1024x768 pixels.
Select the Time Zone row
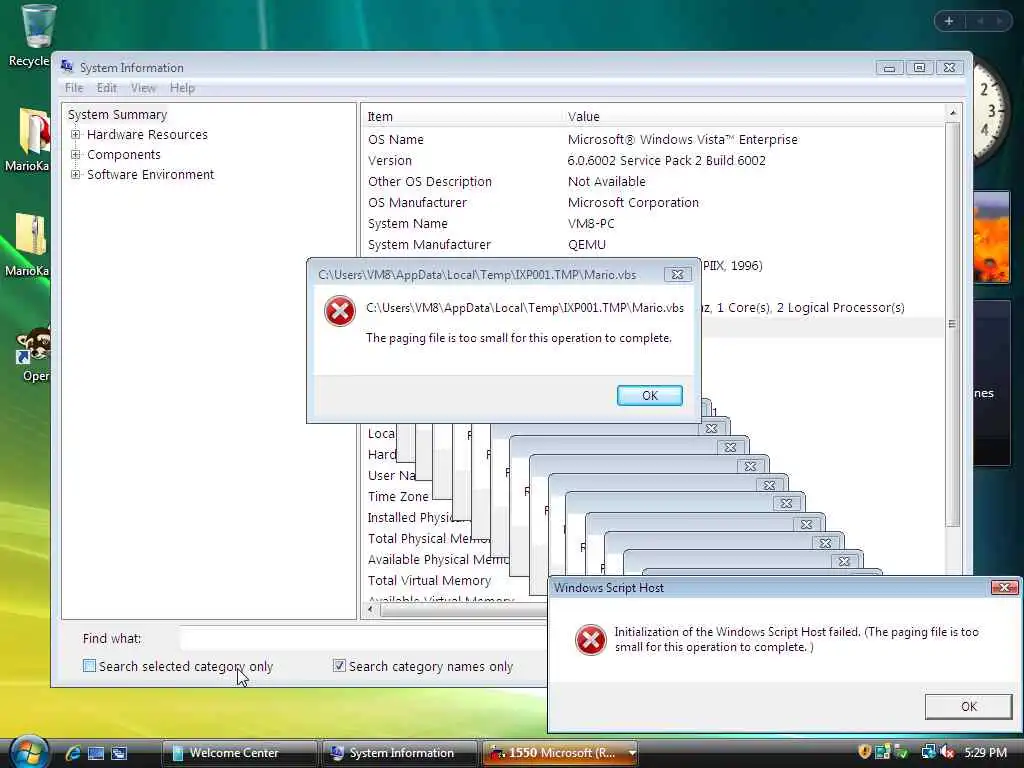point(398,496)
